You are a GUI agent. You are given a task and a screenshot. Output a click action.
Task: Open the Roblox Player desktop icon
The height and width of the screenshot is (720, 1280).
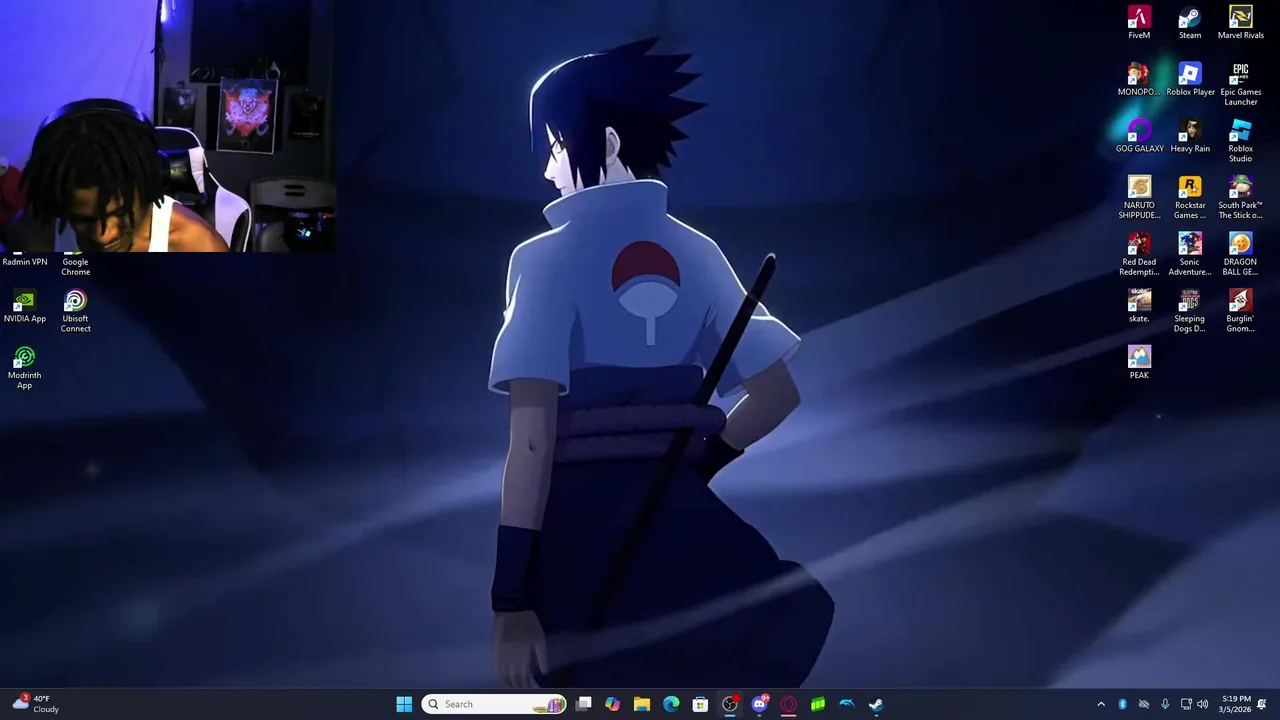pos(1190,80)
